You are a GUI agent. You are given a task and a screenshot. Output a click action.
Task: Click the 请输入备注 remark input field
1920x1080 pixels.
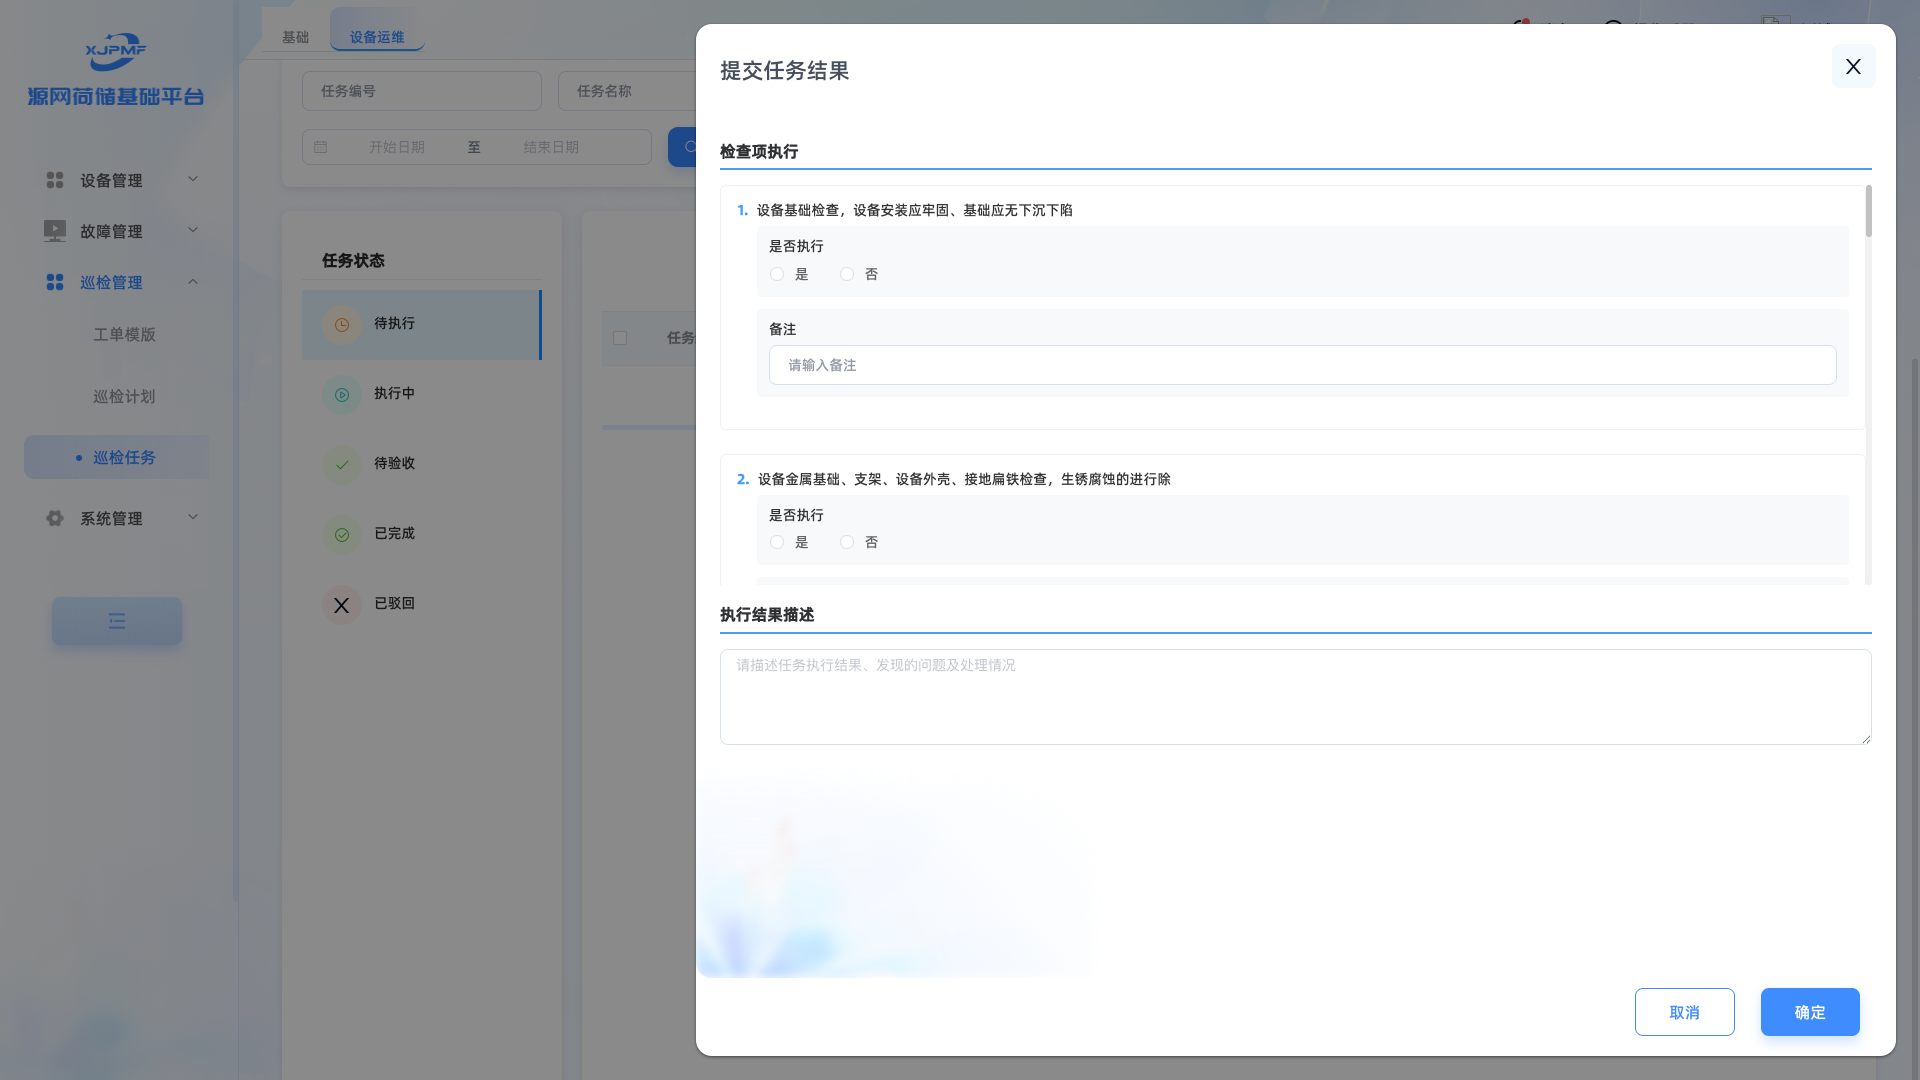(x=1302, y=365)
